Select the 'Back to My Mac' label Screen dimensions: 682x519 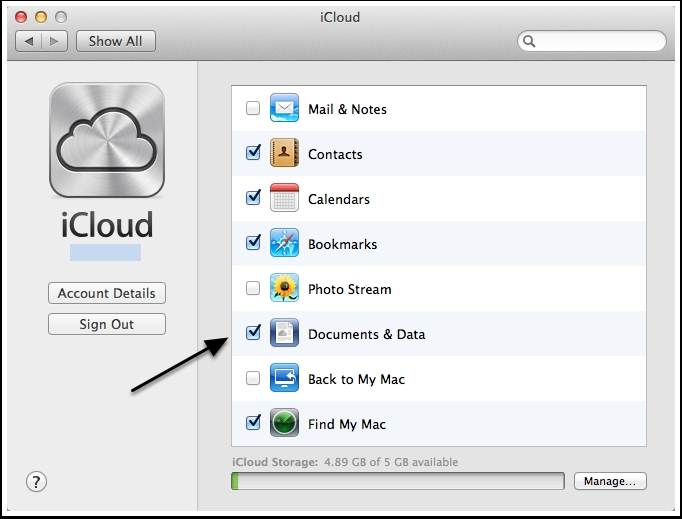tap(356, 379)
